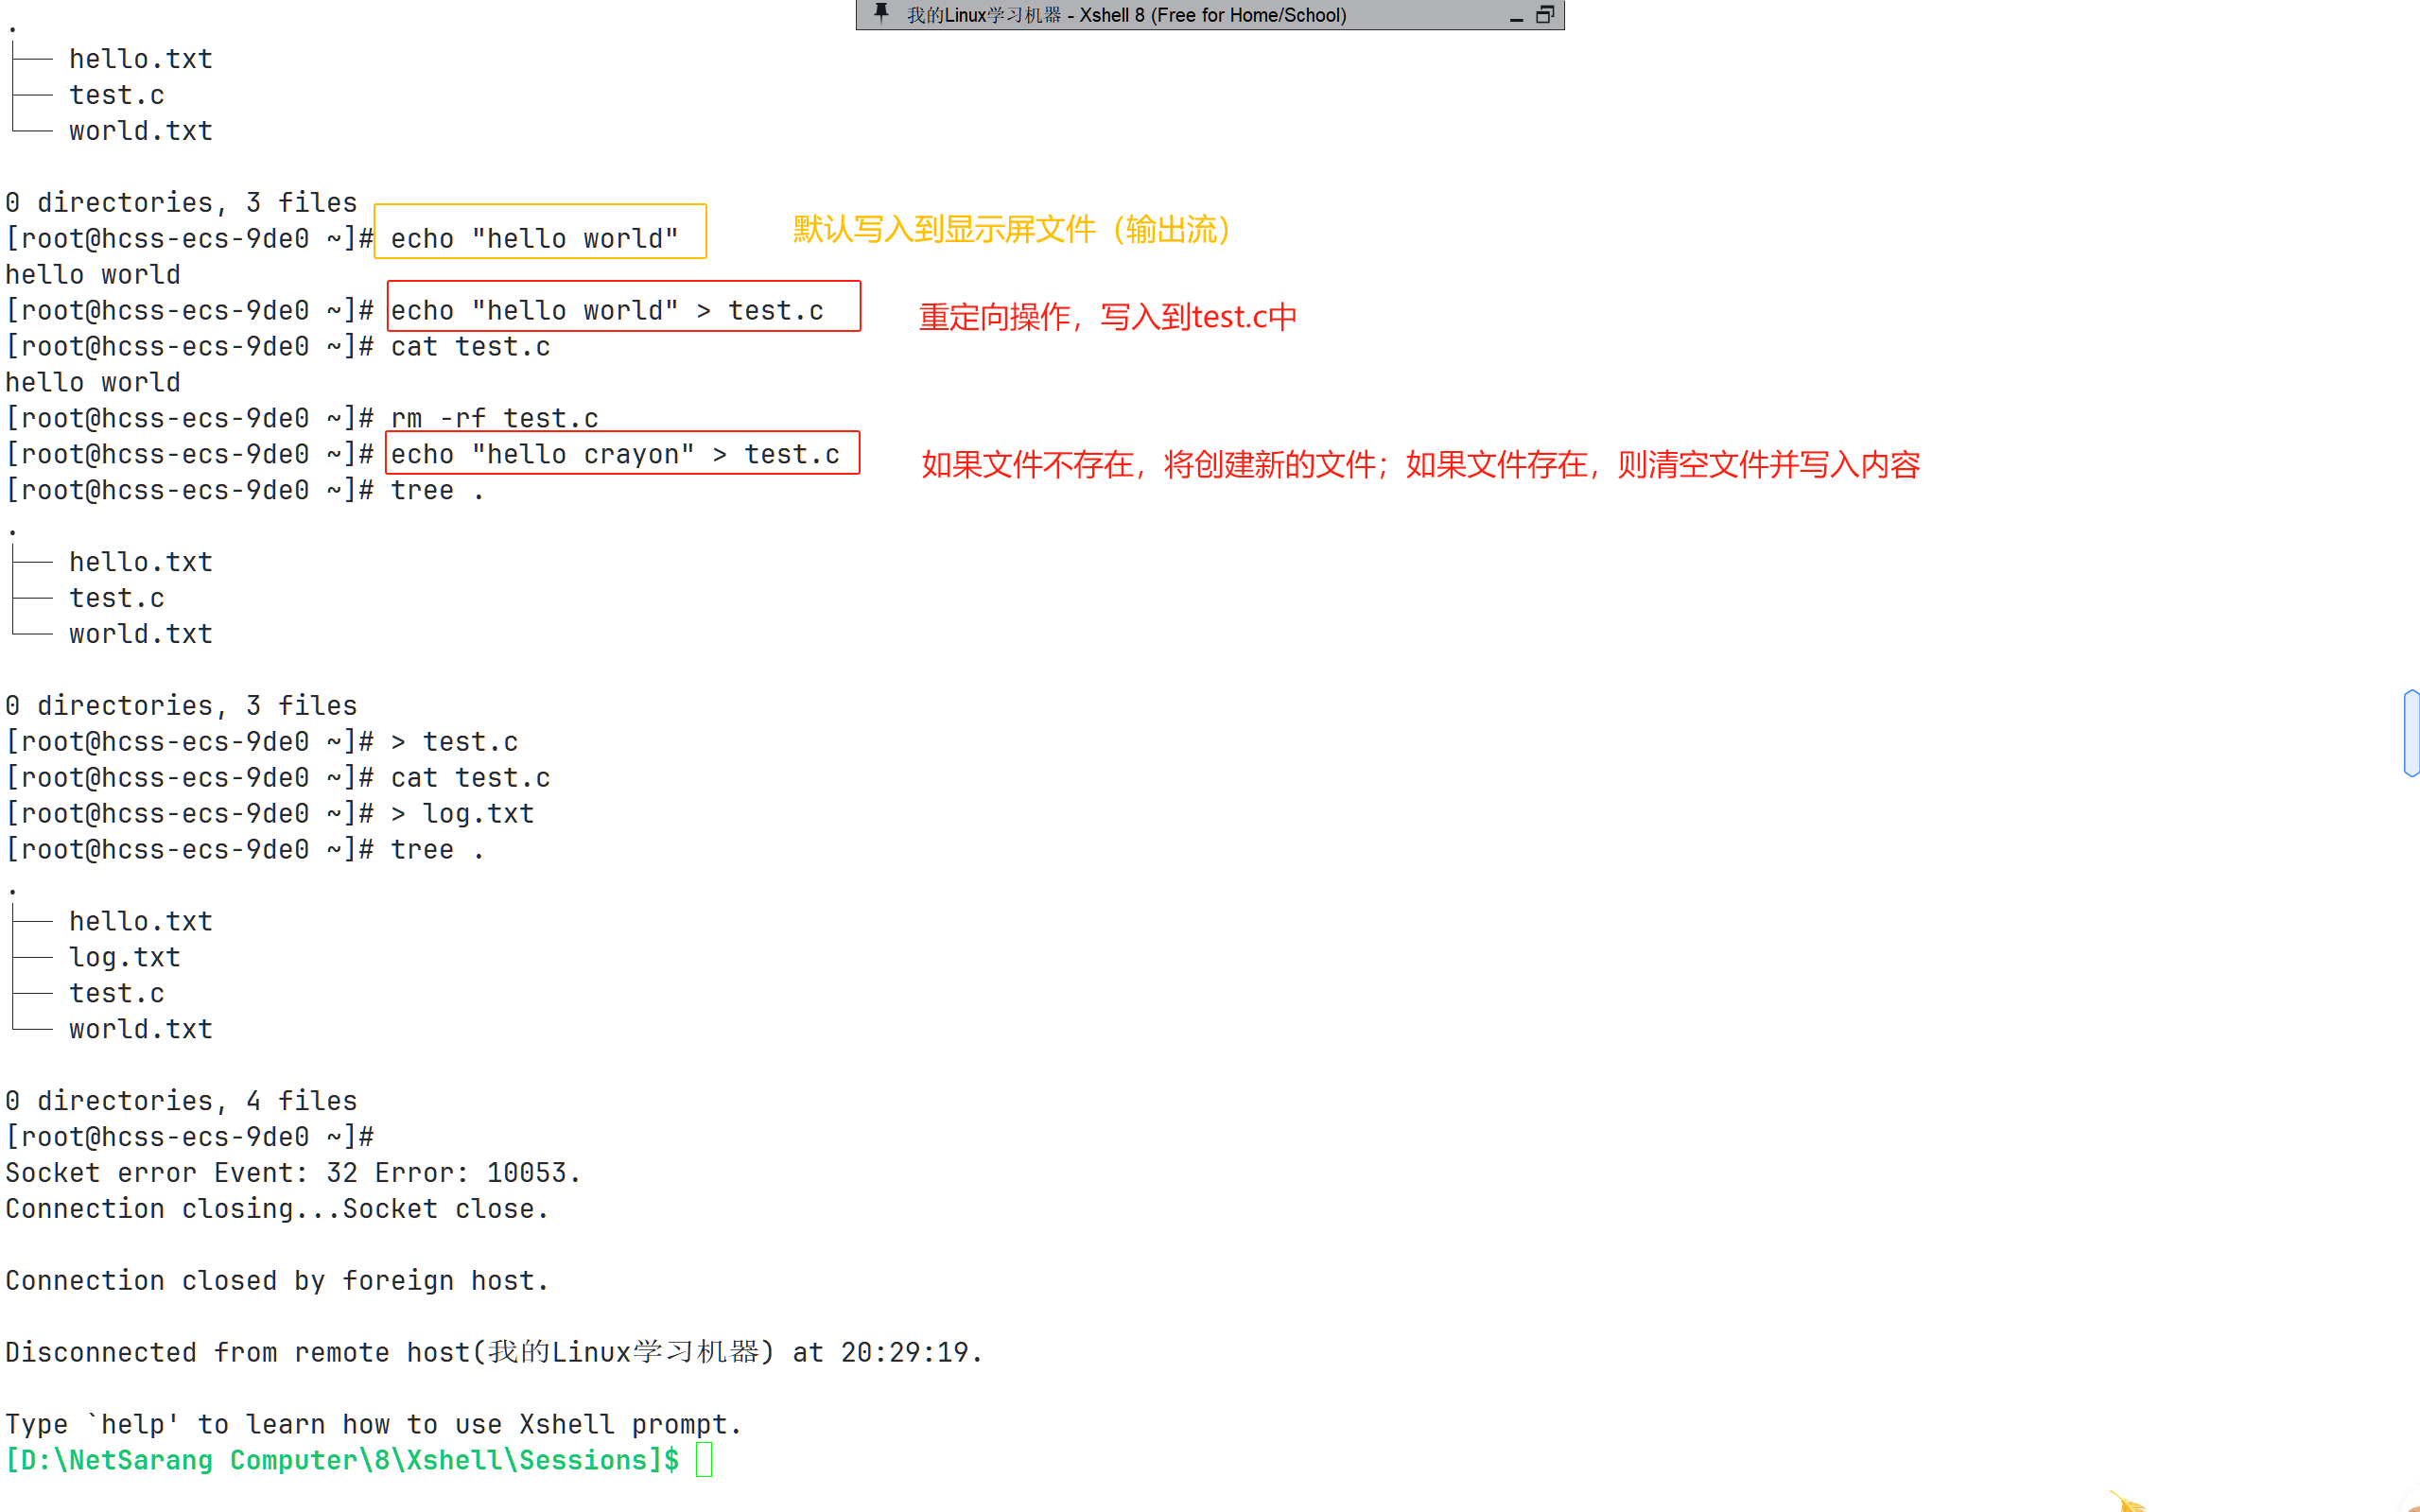Click the '0 directories, 4 files' summary line

pos(181,1100)
